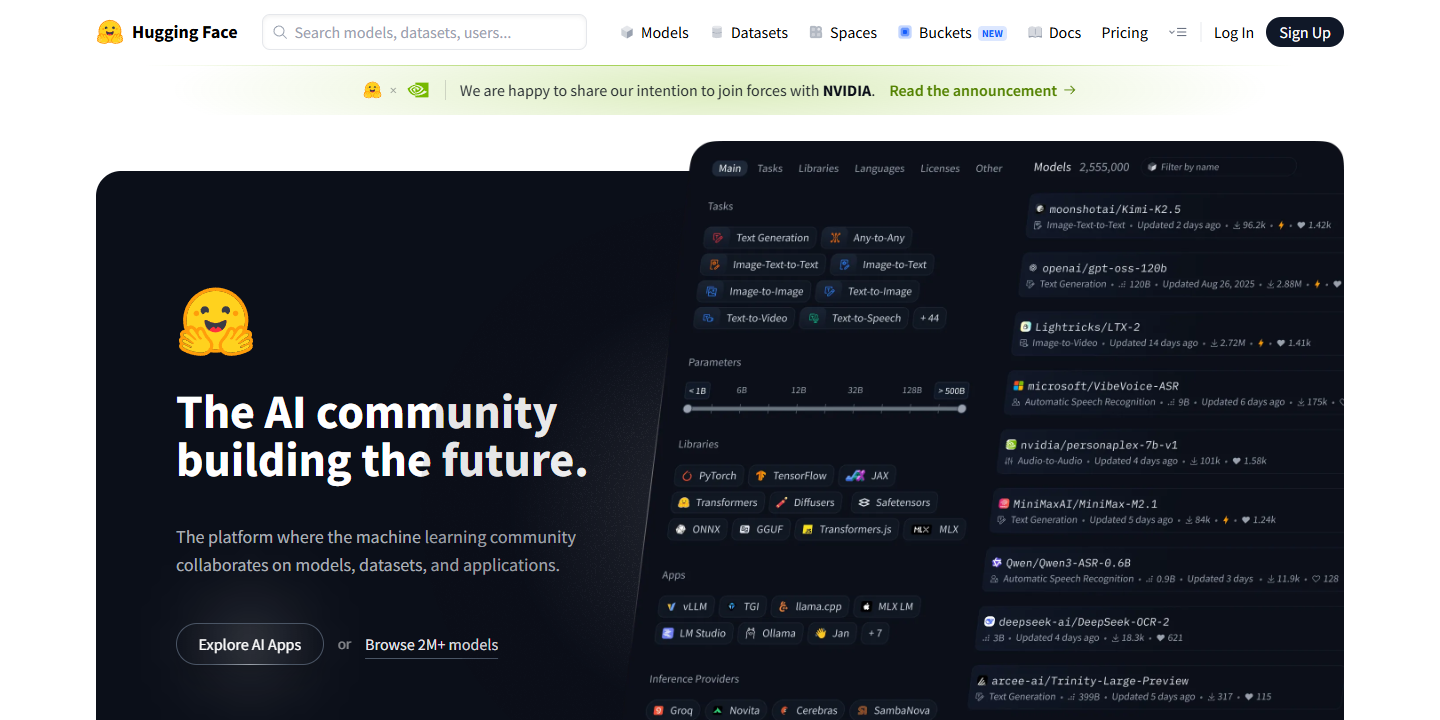Select the Text-to-Speech task chip
This screenshot has height=720, width=1440.
tap(855, 318)
